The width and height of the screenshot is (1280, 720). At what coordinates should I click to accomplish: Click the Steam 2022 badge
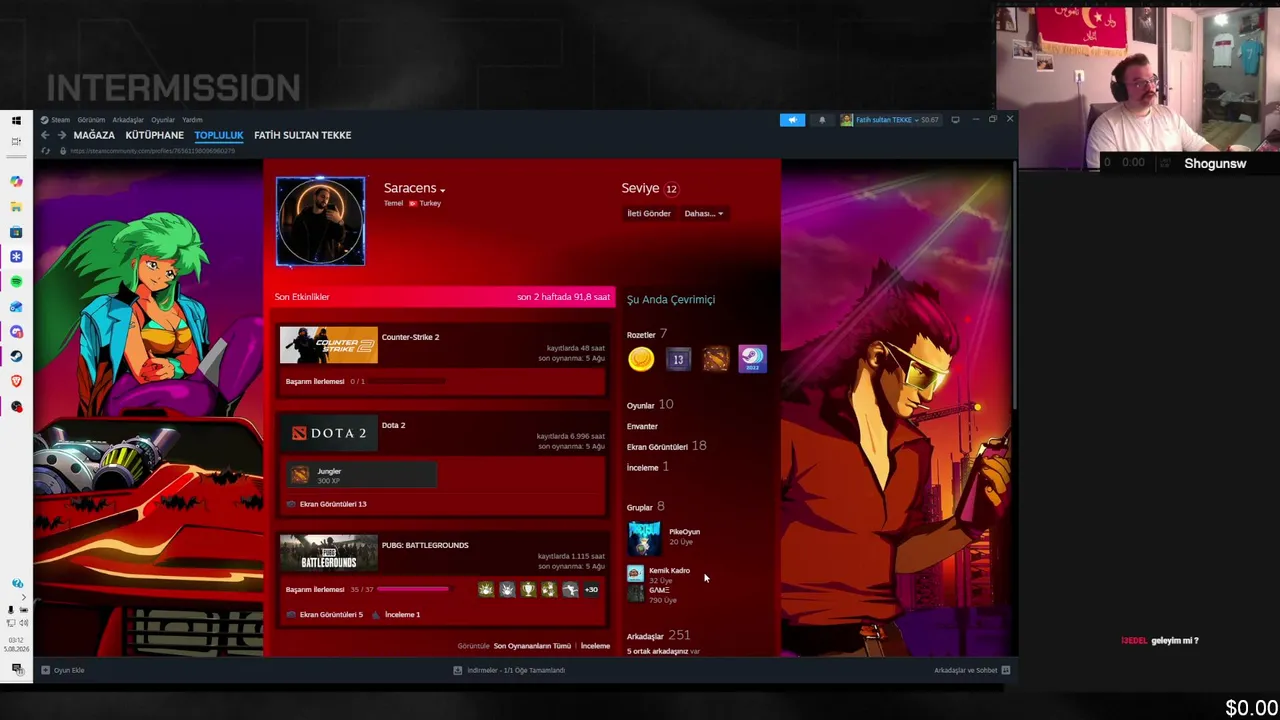[x=752, y=359]
